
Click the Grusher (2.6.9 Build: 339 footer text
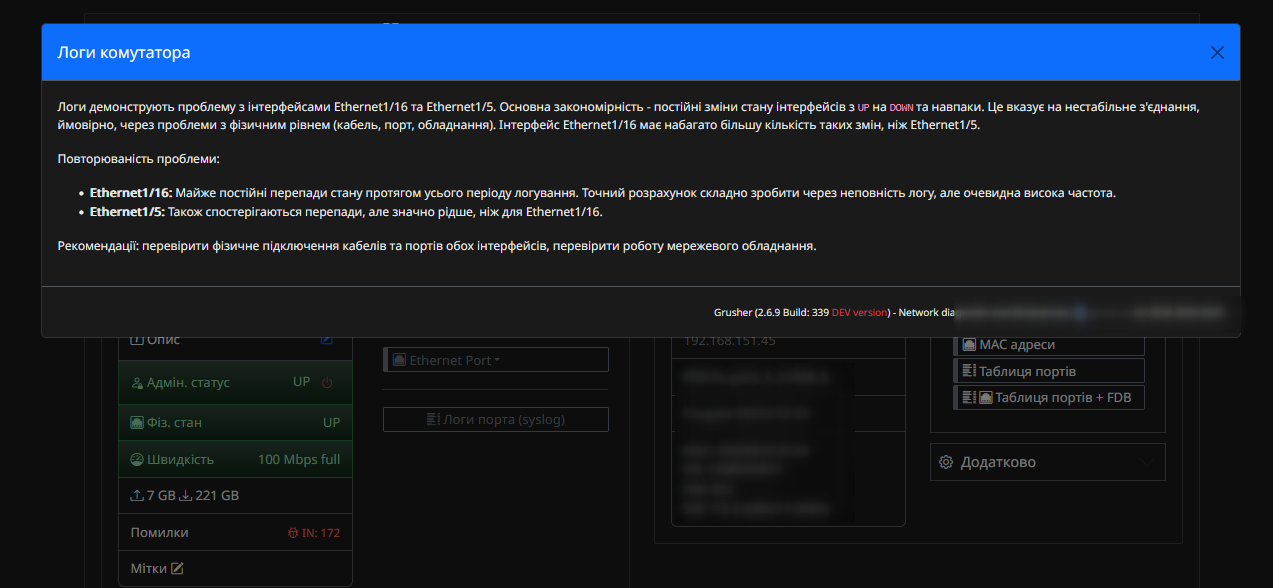point(771,312)
